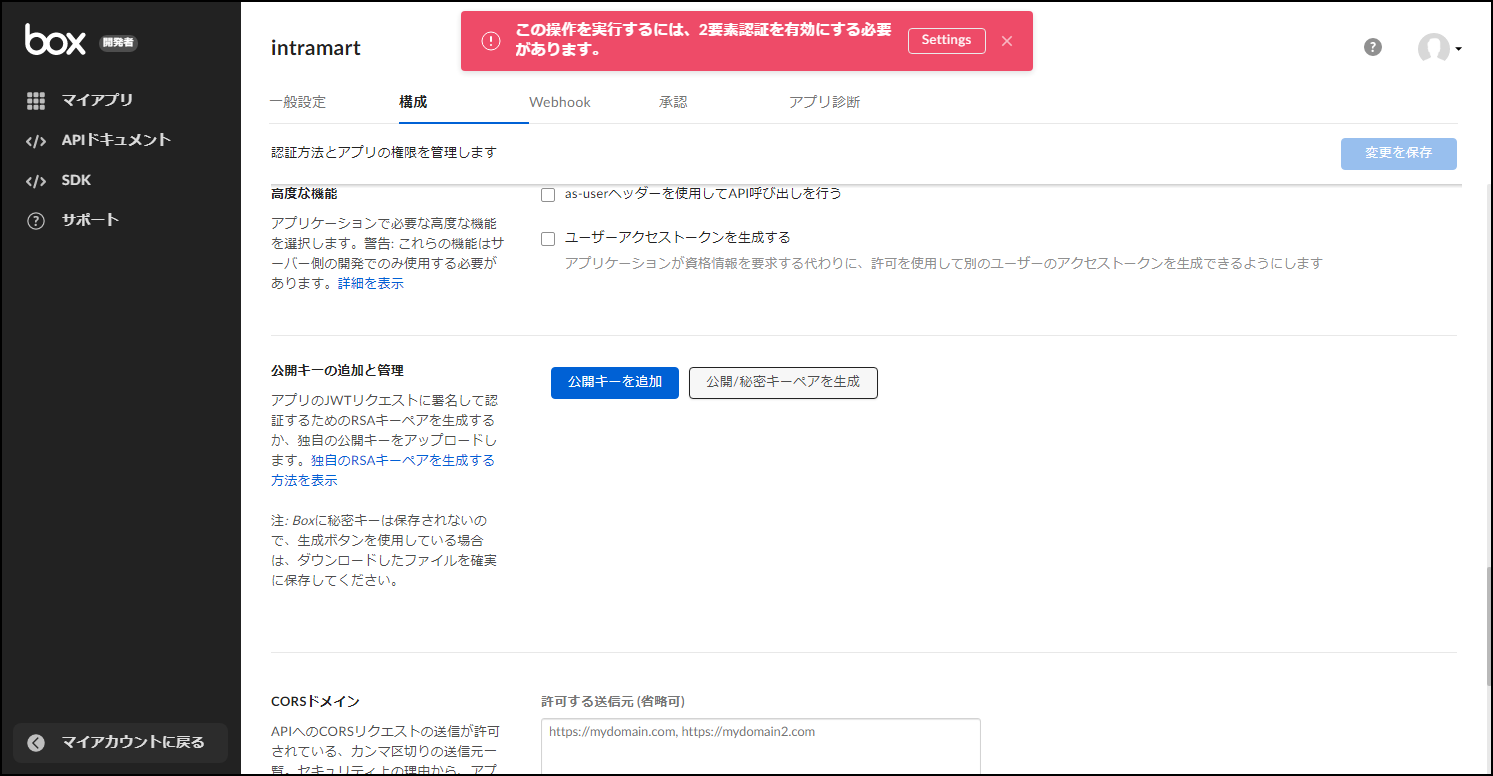Click the APIドキュメント code icon
This screenshot has width=1493, height=776.
point(36,141)
